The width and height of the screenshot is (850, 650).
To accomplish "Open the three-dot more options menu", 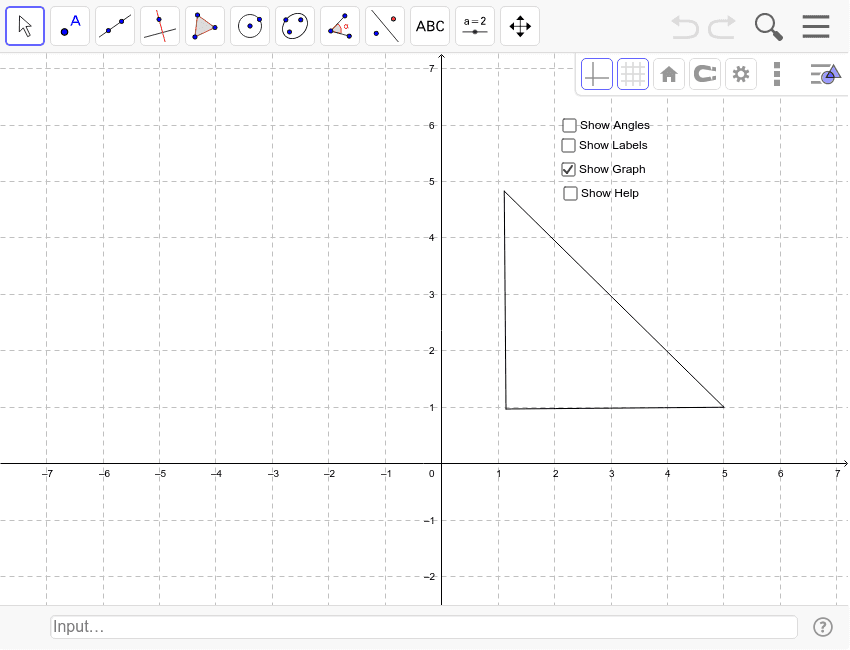I will (x=777, y=74).
